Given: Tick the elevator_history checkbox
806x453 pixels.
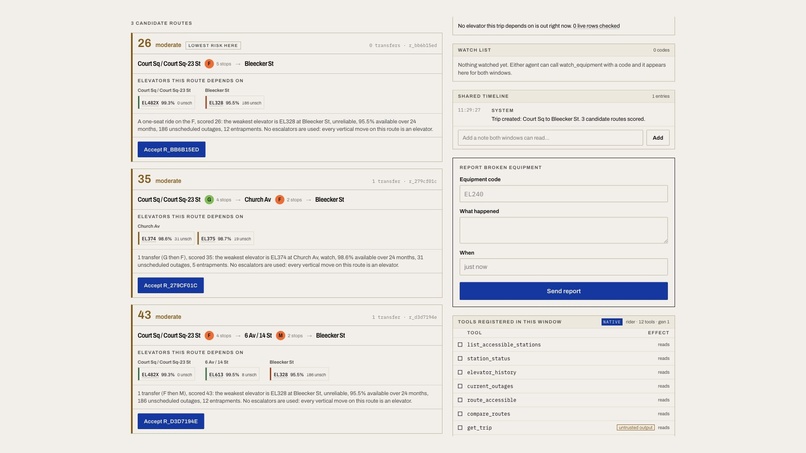Looking at the screenshot, I should pyautogui.click(x=460, y=373).
